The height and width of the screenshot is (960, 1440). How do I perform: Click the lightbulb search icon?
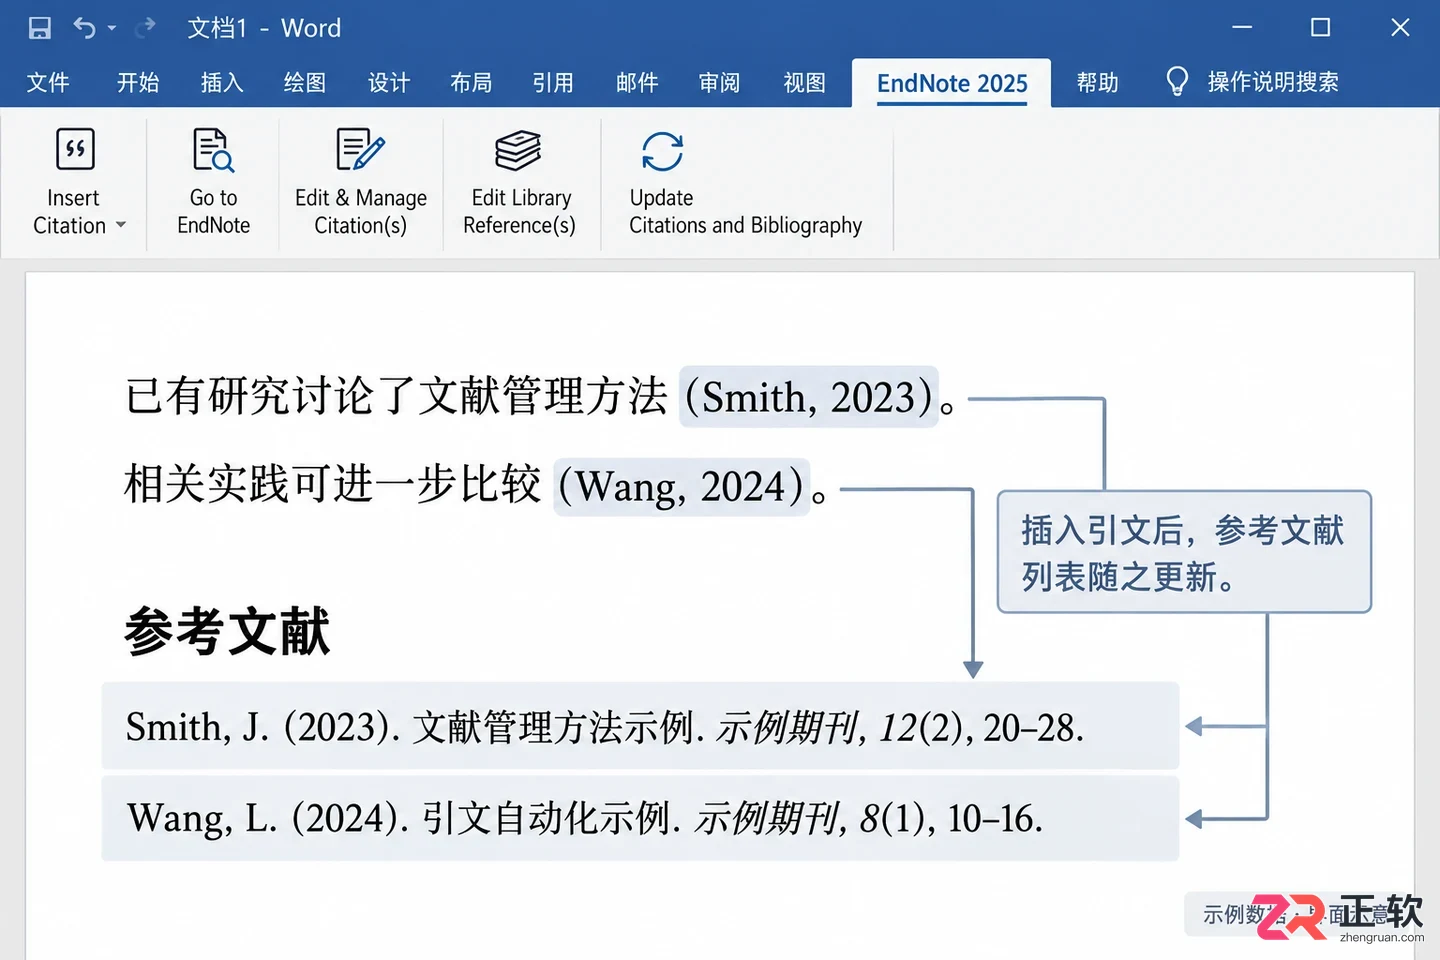[1177, 82]
